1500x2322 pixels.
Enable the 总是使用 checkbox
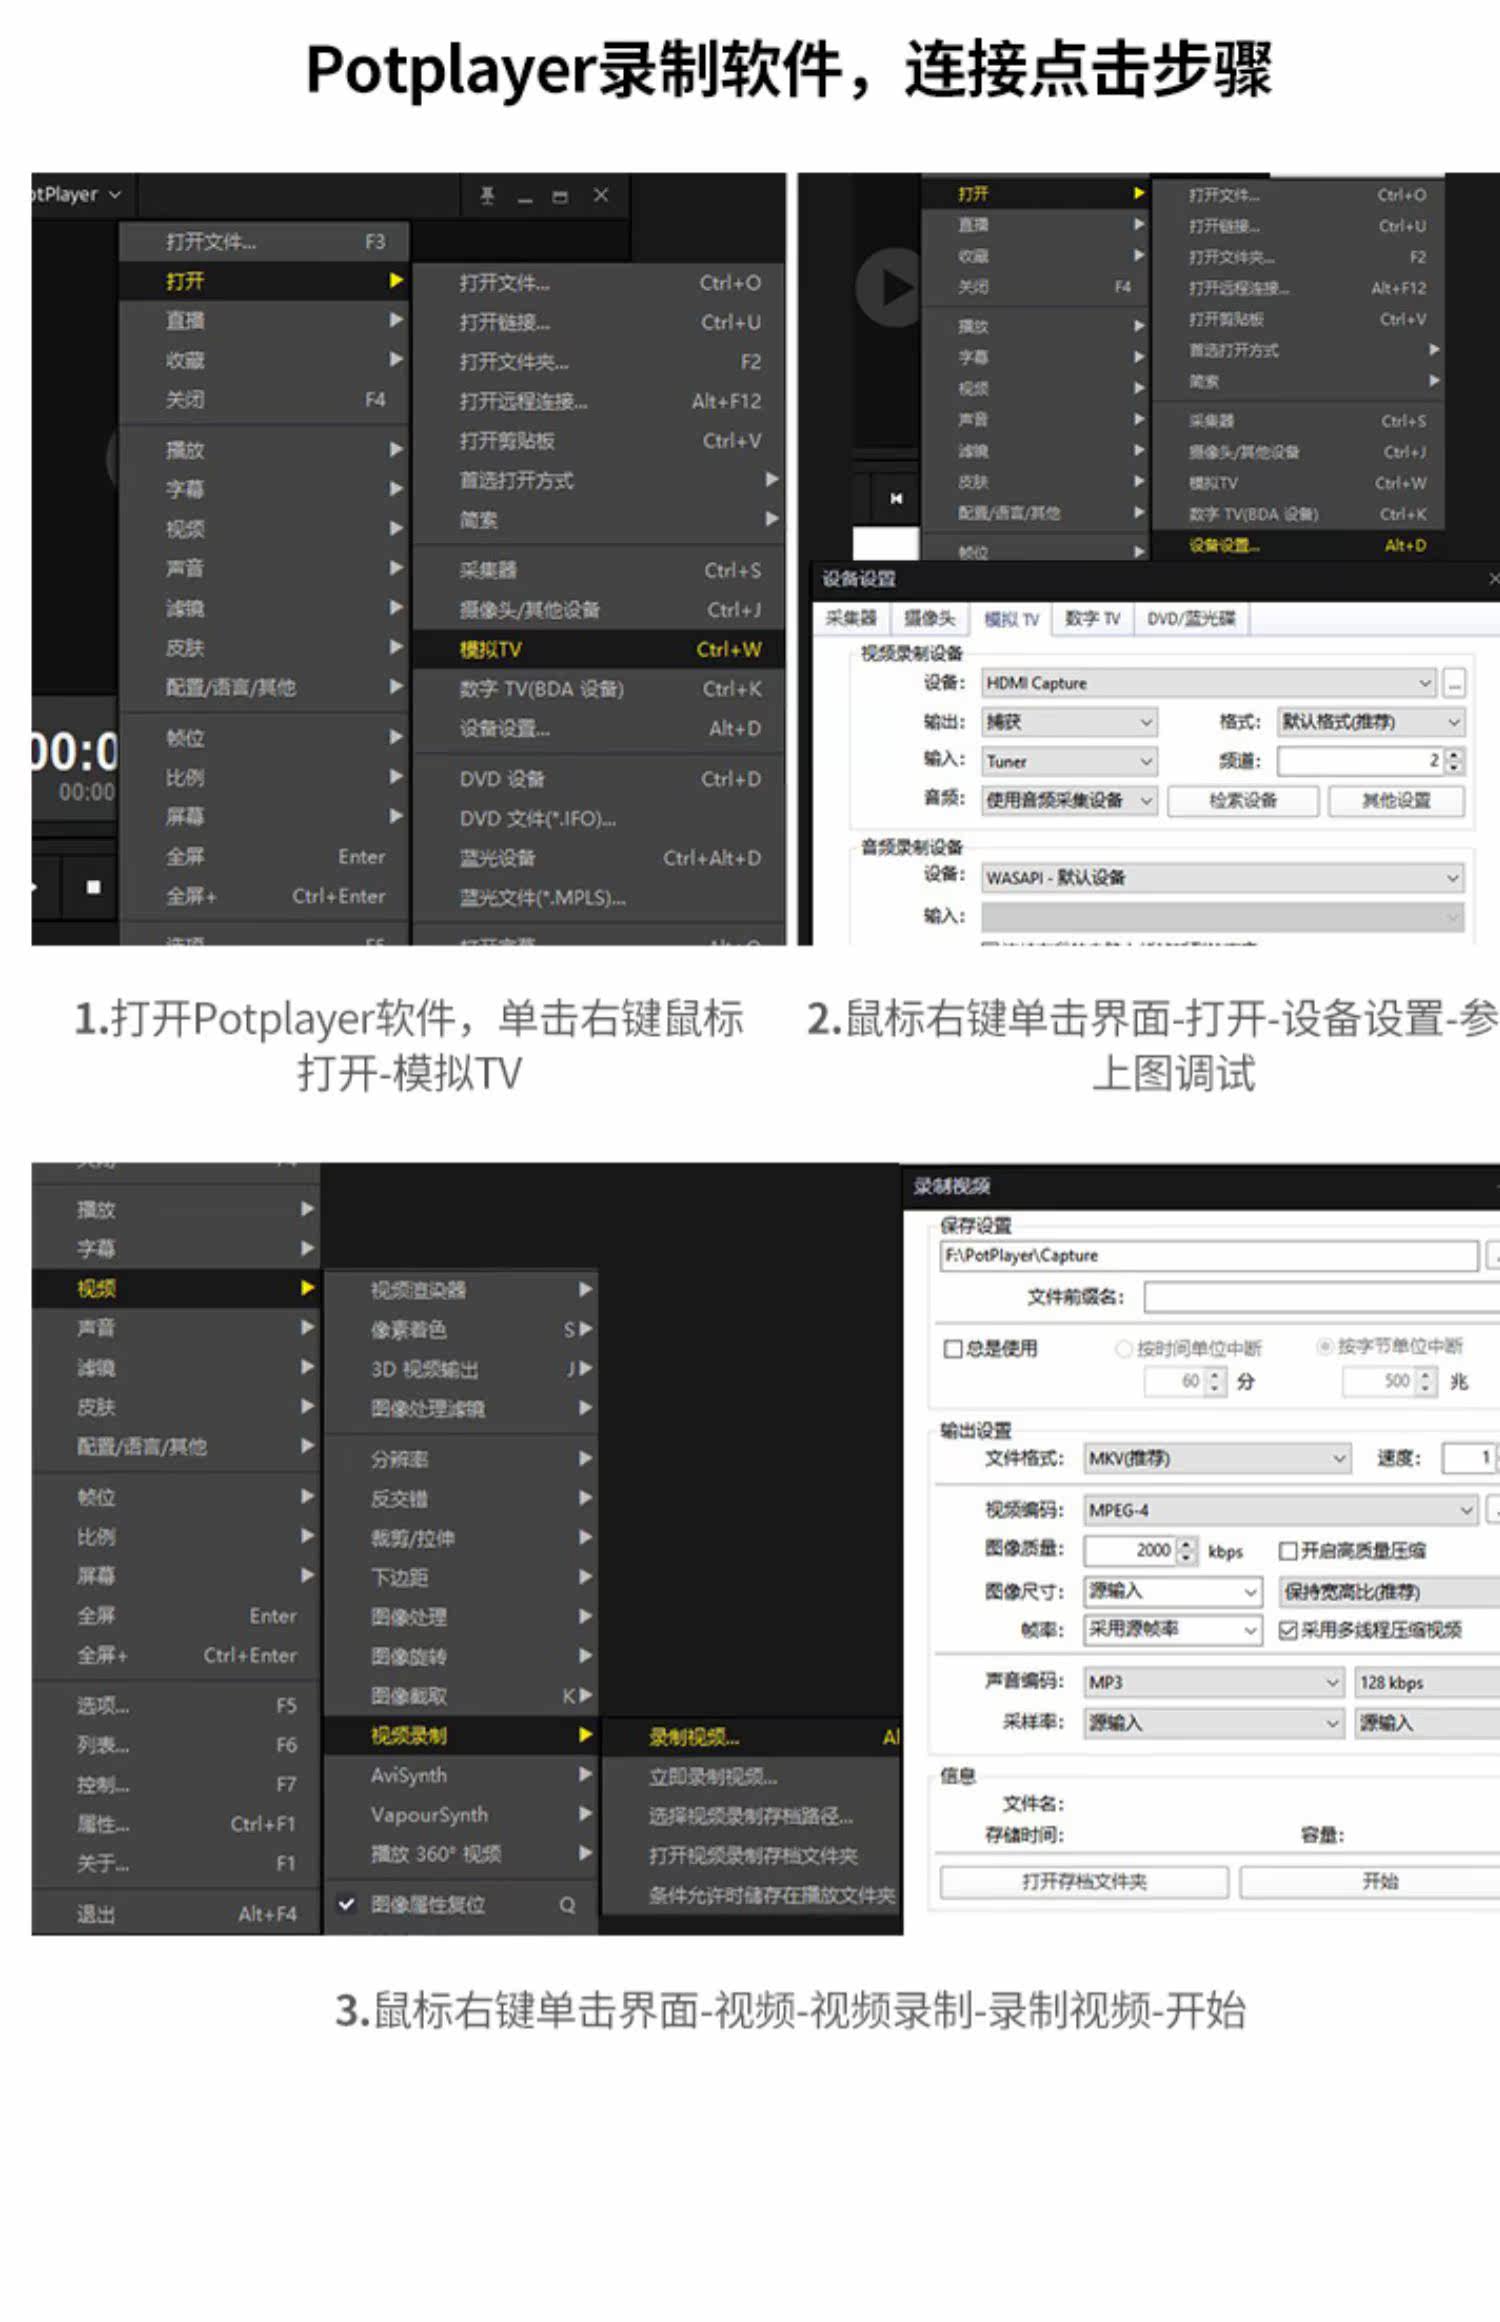953,1349
